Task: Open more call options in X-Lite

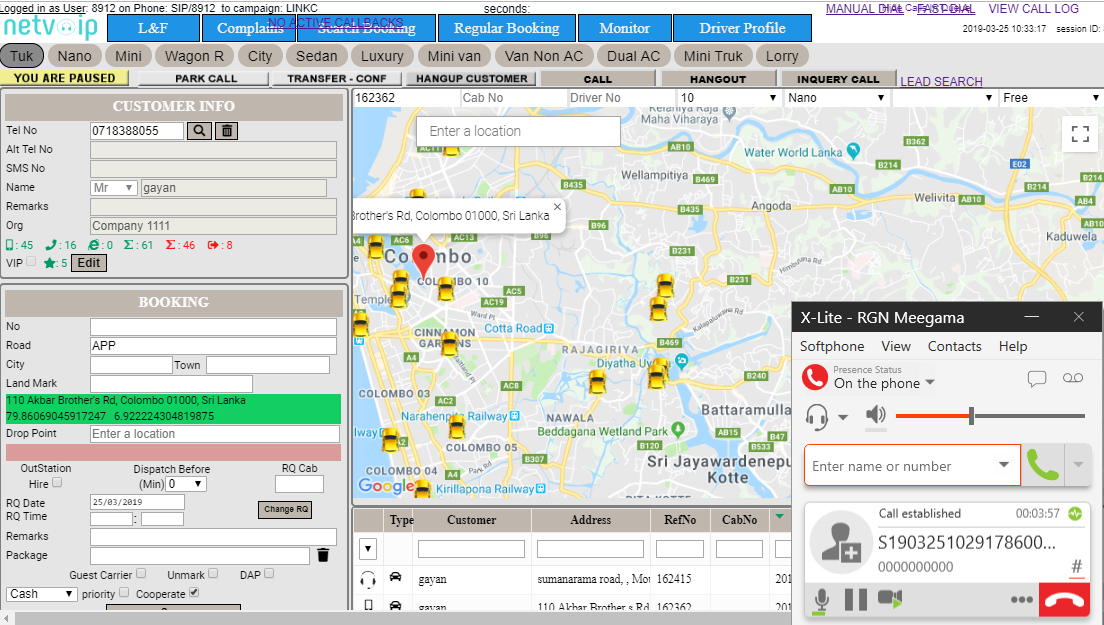Action: click(x=1022, y=600)
